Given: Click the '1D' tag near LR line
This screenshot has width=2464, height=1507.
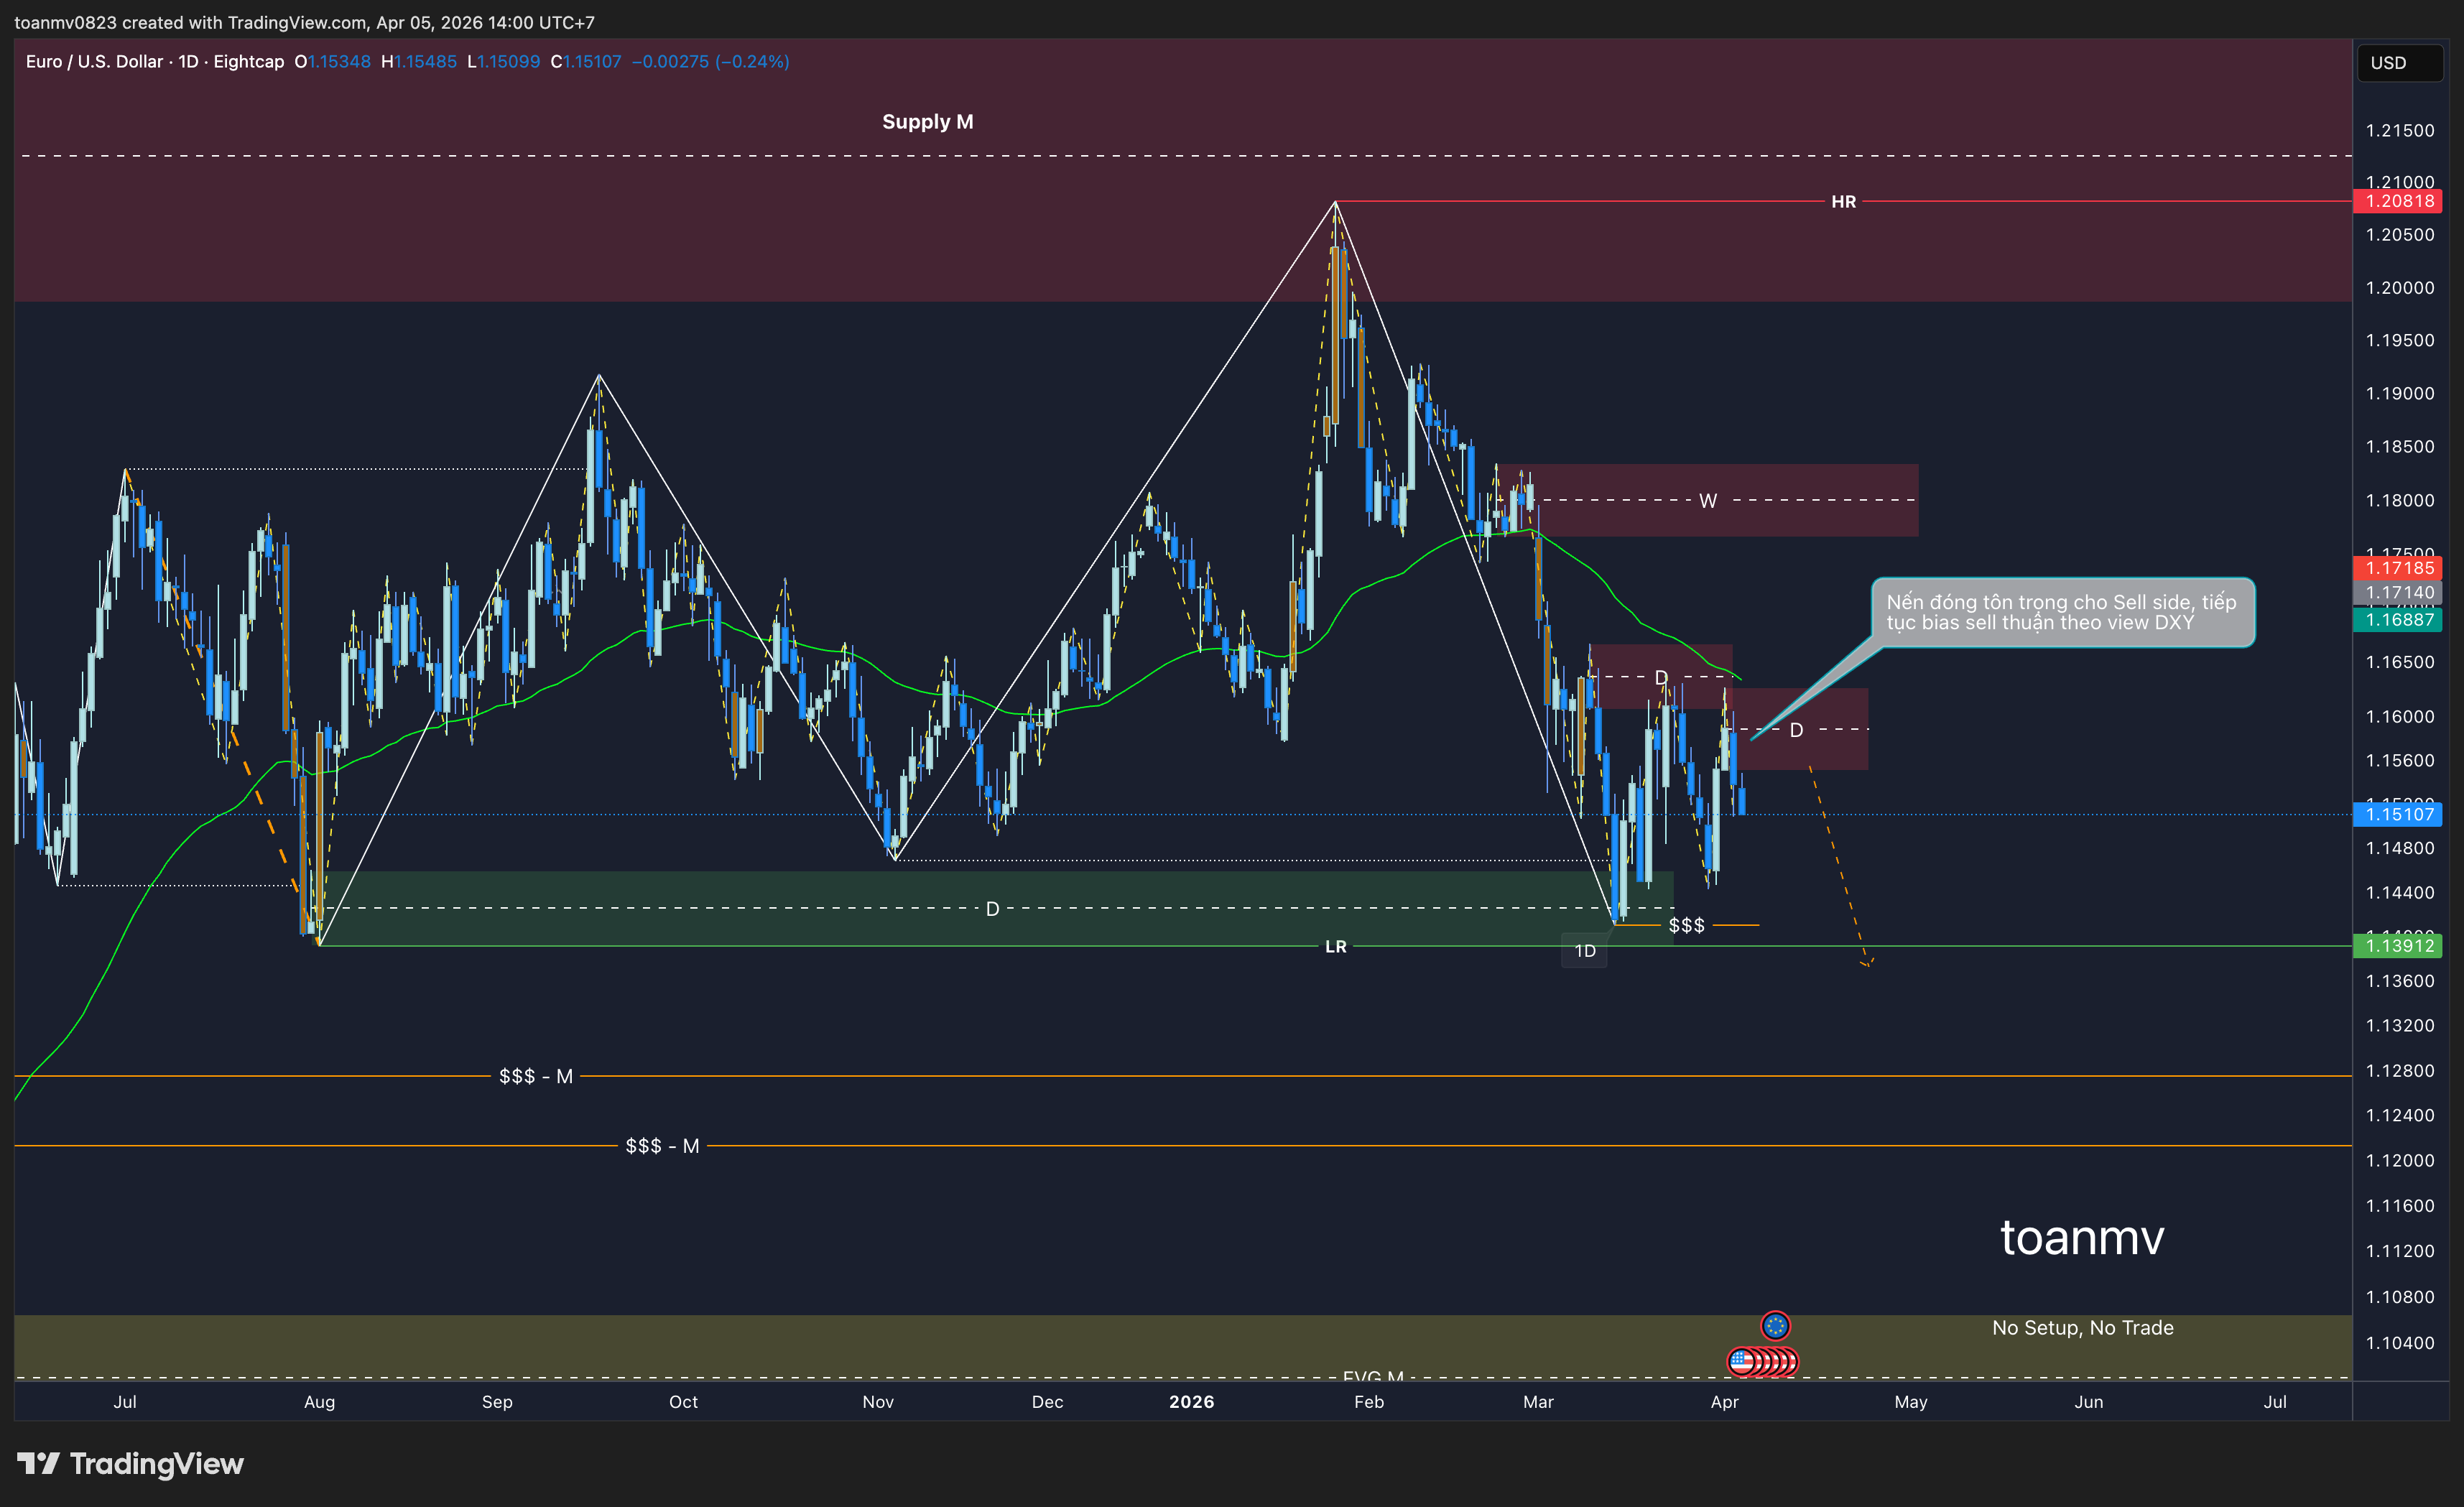Looking at the screenshot, I should tap(1585, 951).
